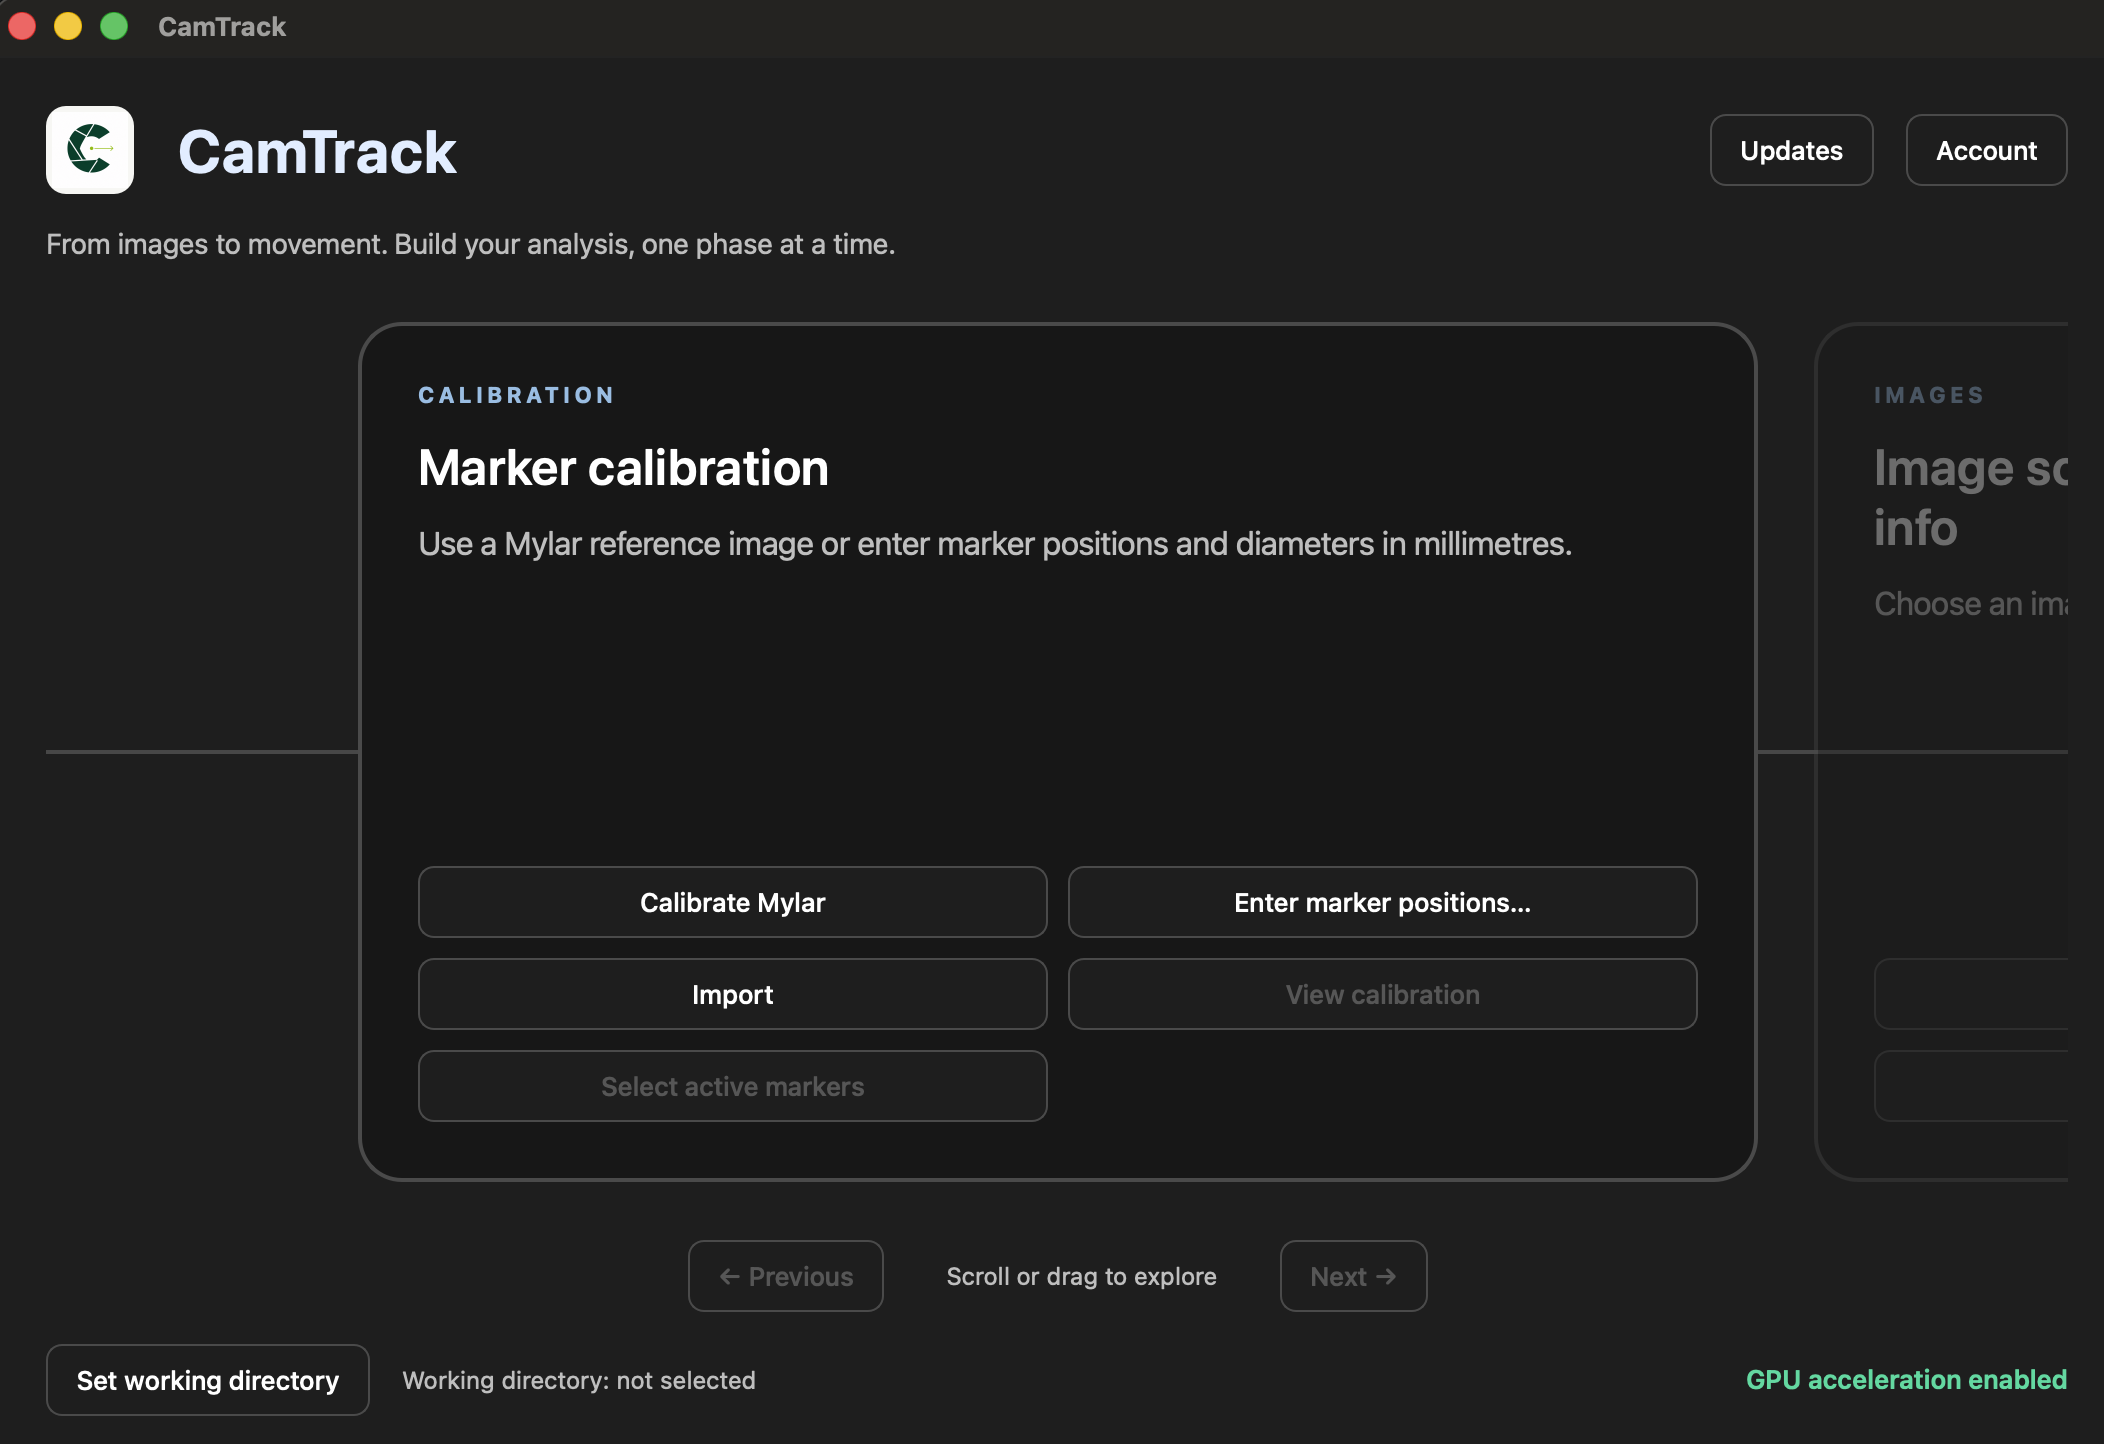The width and height of the screenshot is (2104, 1444).
Task: Open Enter marker positions dialog
Action: pyautogui.click(x=1382, y=902)
